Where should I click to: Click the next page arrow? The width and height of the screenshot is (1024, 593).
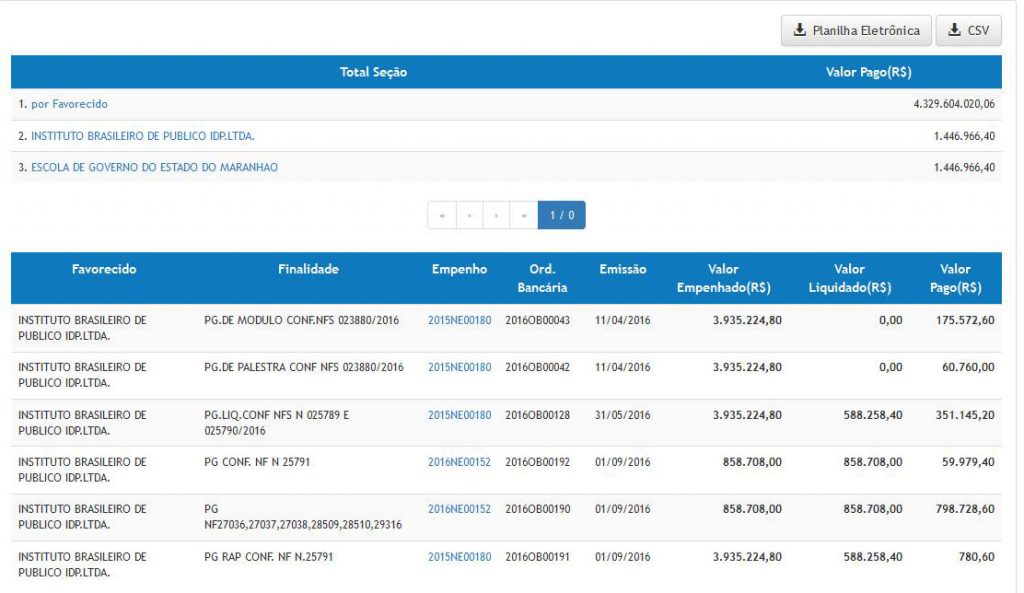(x=496, y=215)
